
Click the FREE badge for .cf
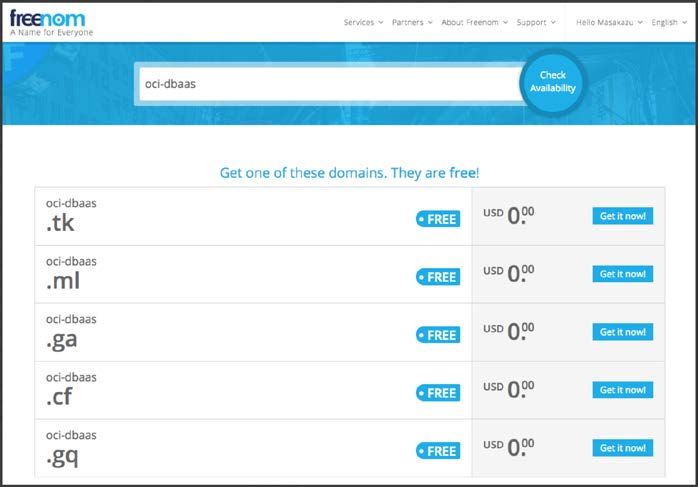pyautogui.click(x=438, y=393)
